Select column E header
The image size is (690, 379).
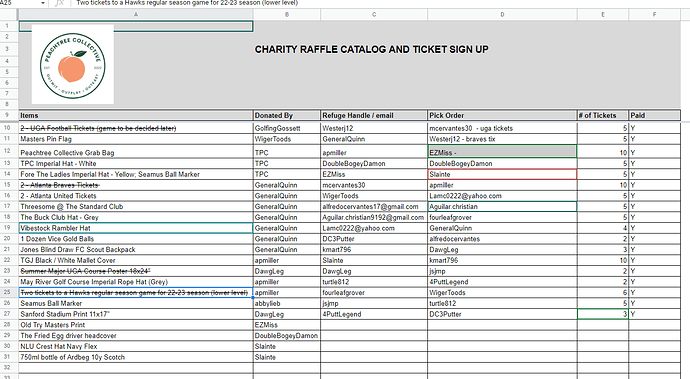pos(603,15)
